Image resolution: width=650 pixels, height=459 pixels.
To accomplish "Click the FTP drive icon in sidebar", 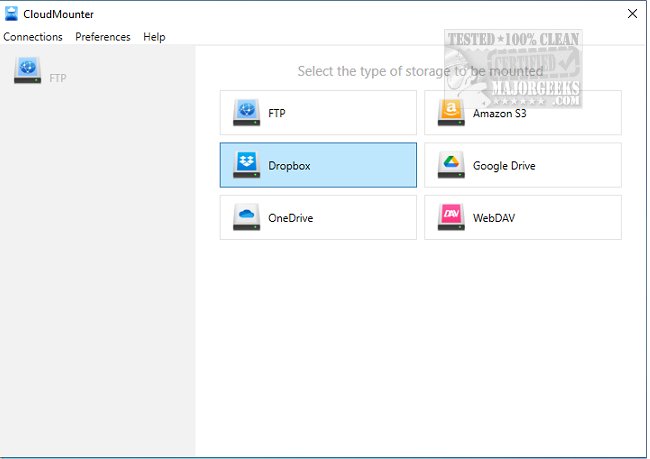I will coord(27,70).
